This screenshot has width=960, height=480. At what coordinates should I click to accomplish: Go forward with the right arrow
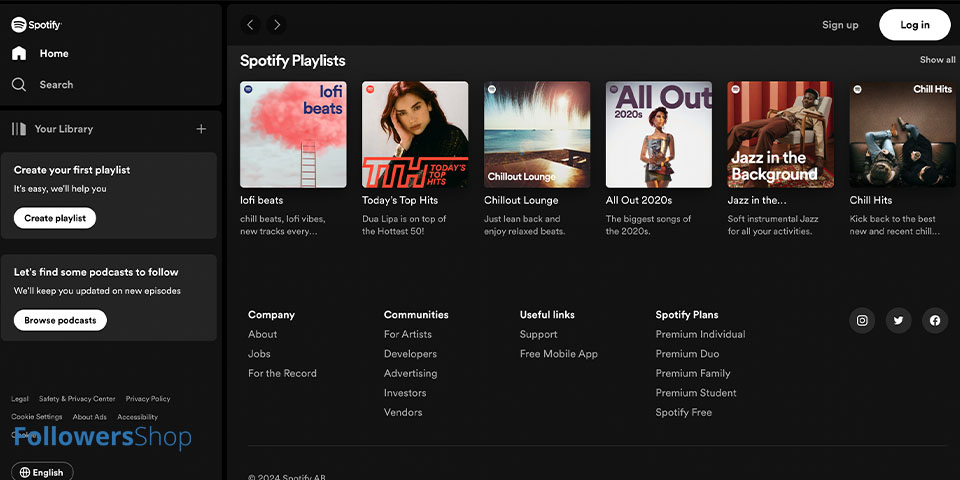(x=277, y=24)
